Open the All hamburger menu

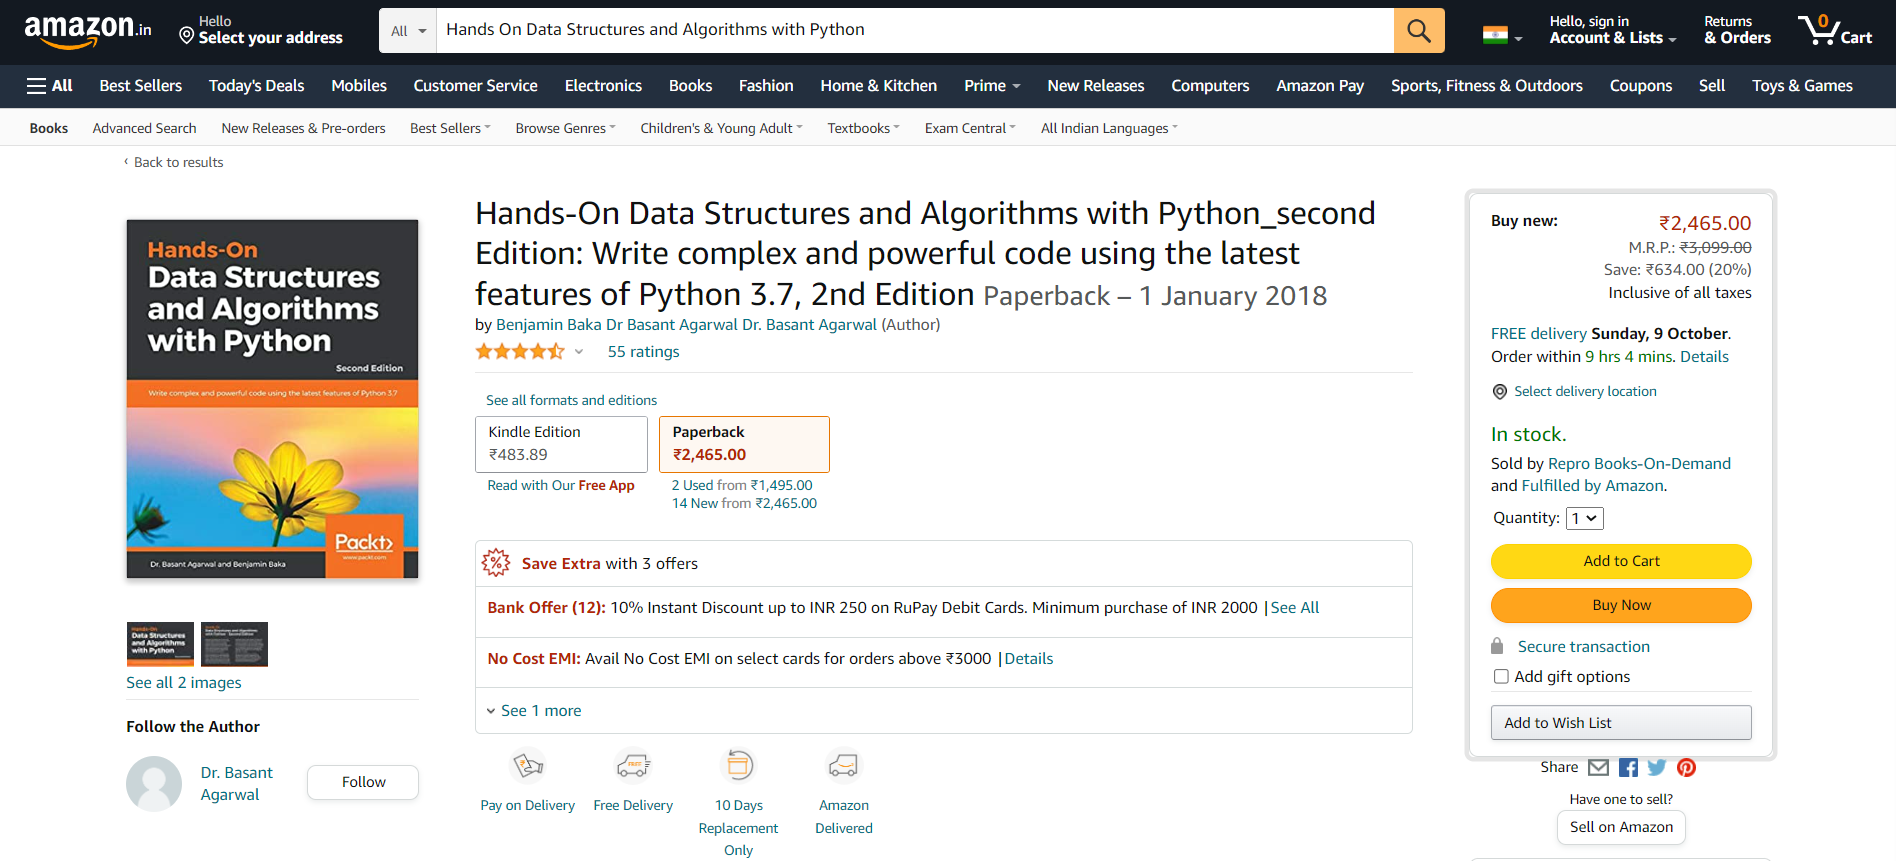click(x=49, y=86)
